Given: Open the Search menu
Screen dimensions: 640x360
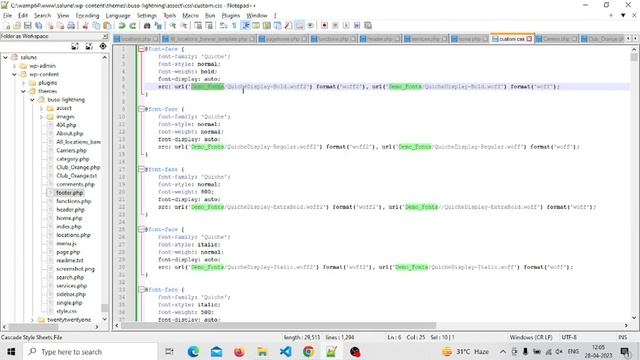Looking at the screenshot, I should 42,16.
